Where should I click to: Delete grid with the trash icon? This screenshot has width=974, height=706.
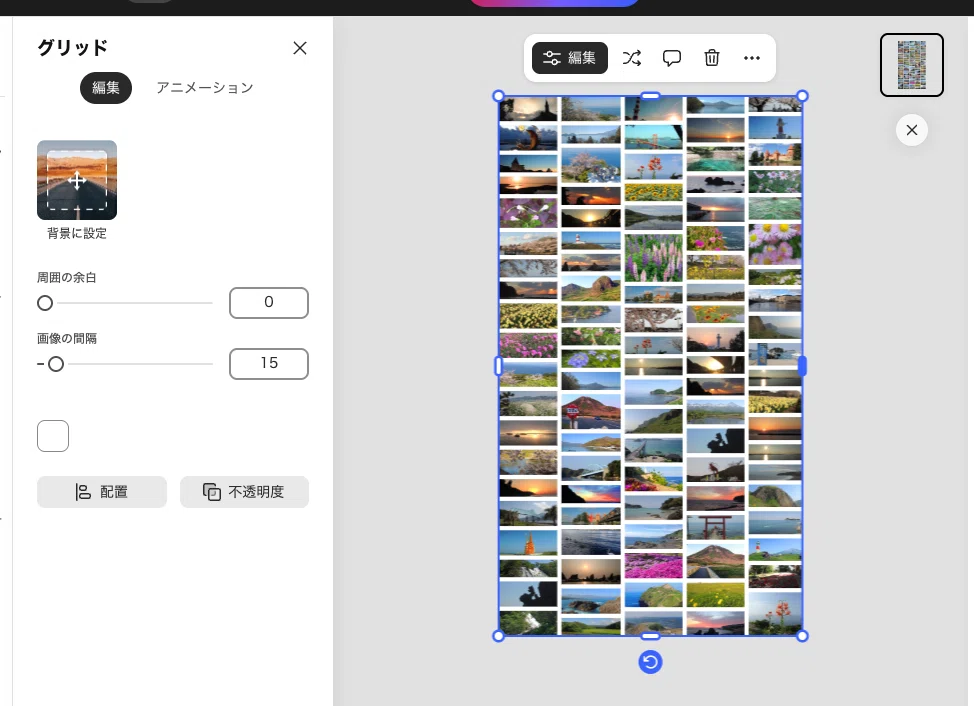pos(712,58)
